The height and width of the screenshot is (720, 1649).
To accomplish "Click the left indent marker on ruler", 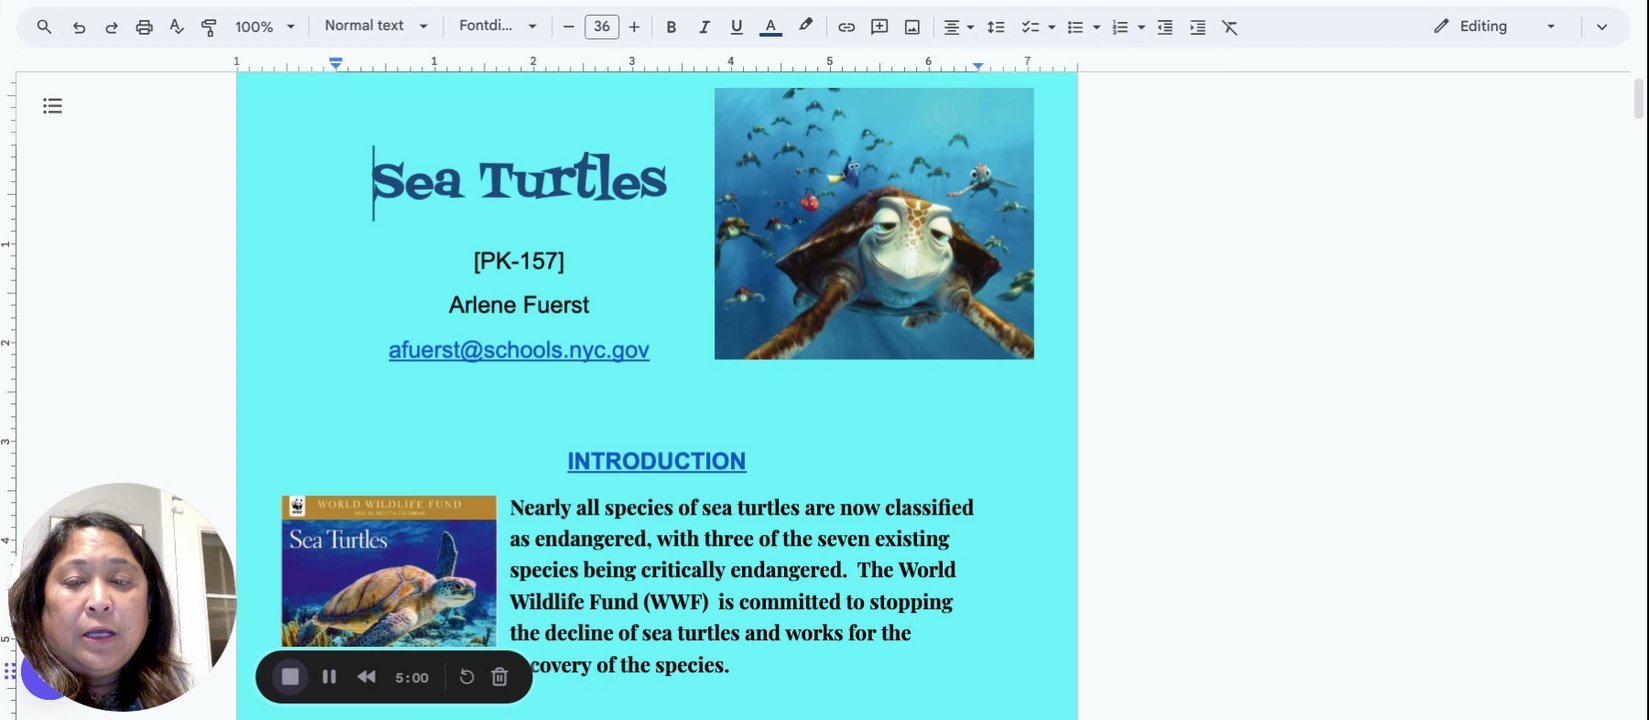I will pos(336,64).
